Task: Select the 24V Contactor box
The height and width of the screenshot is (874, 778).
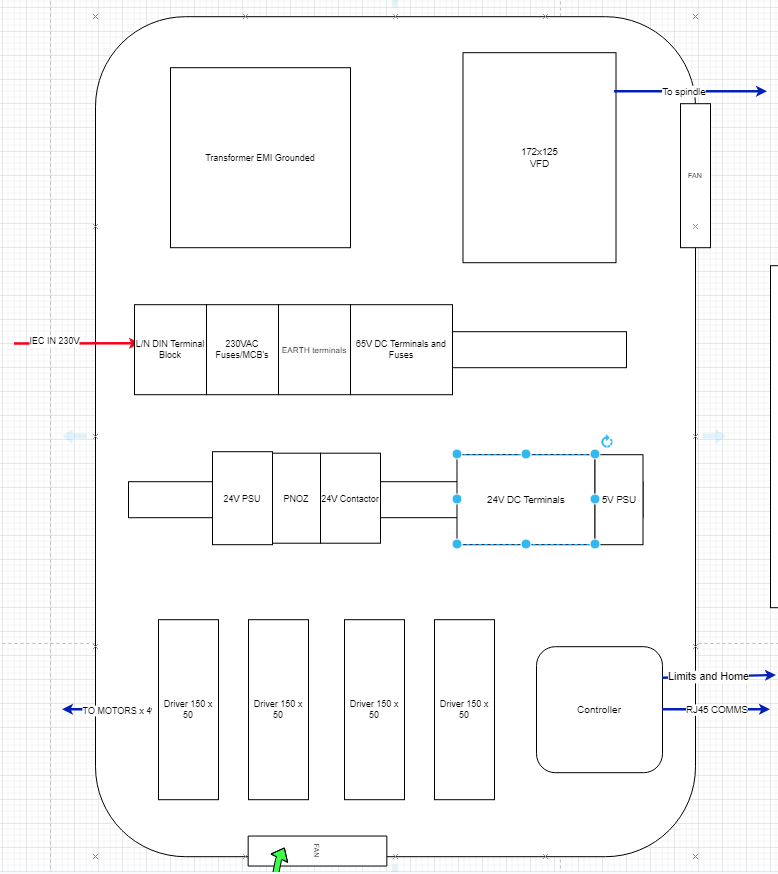Action: click(351, 498)
